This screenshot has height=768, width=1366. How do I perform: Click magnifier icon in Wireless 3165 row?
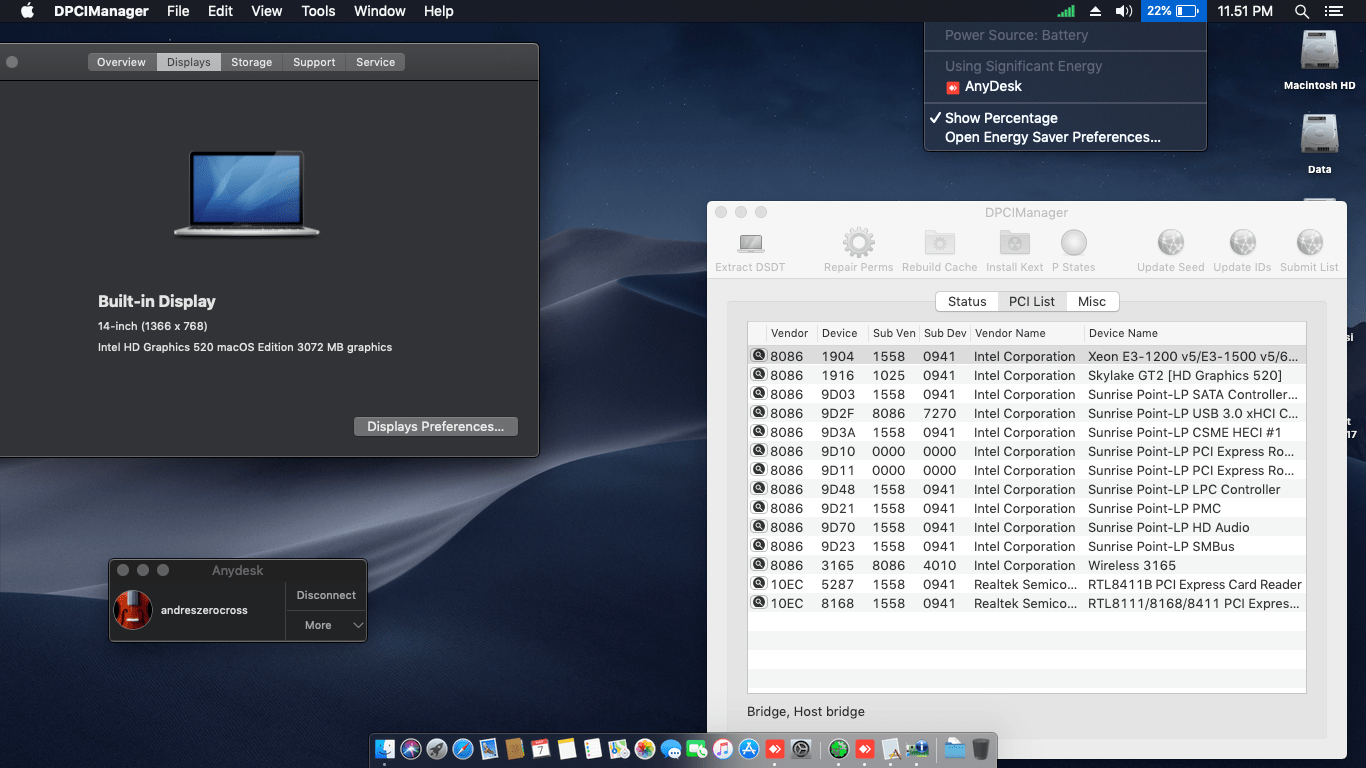(759, 565)
